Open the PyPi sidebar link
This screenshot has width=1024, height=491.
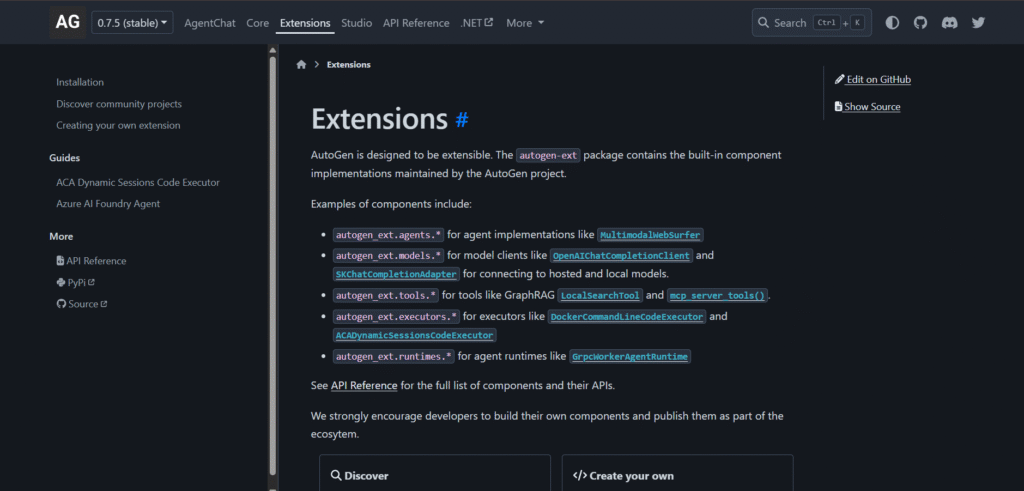click(x=76, y=283)
